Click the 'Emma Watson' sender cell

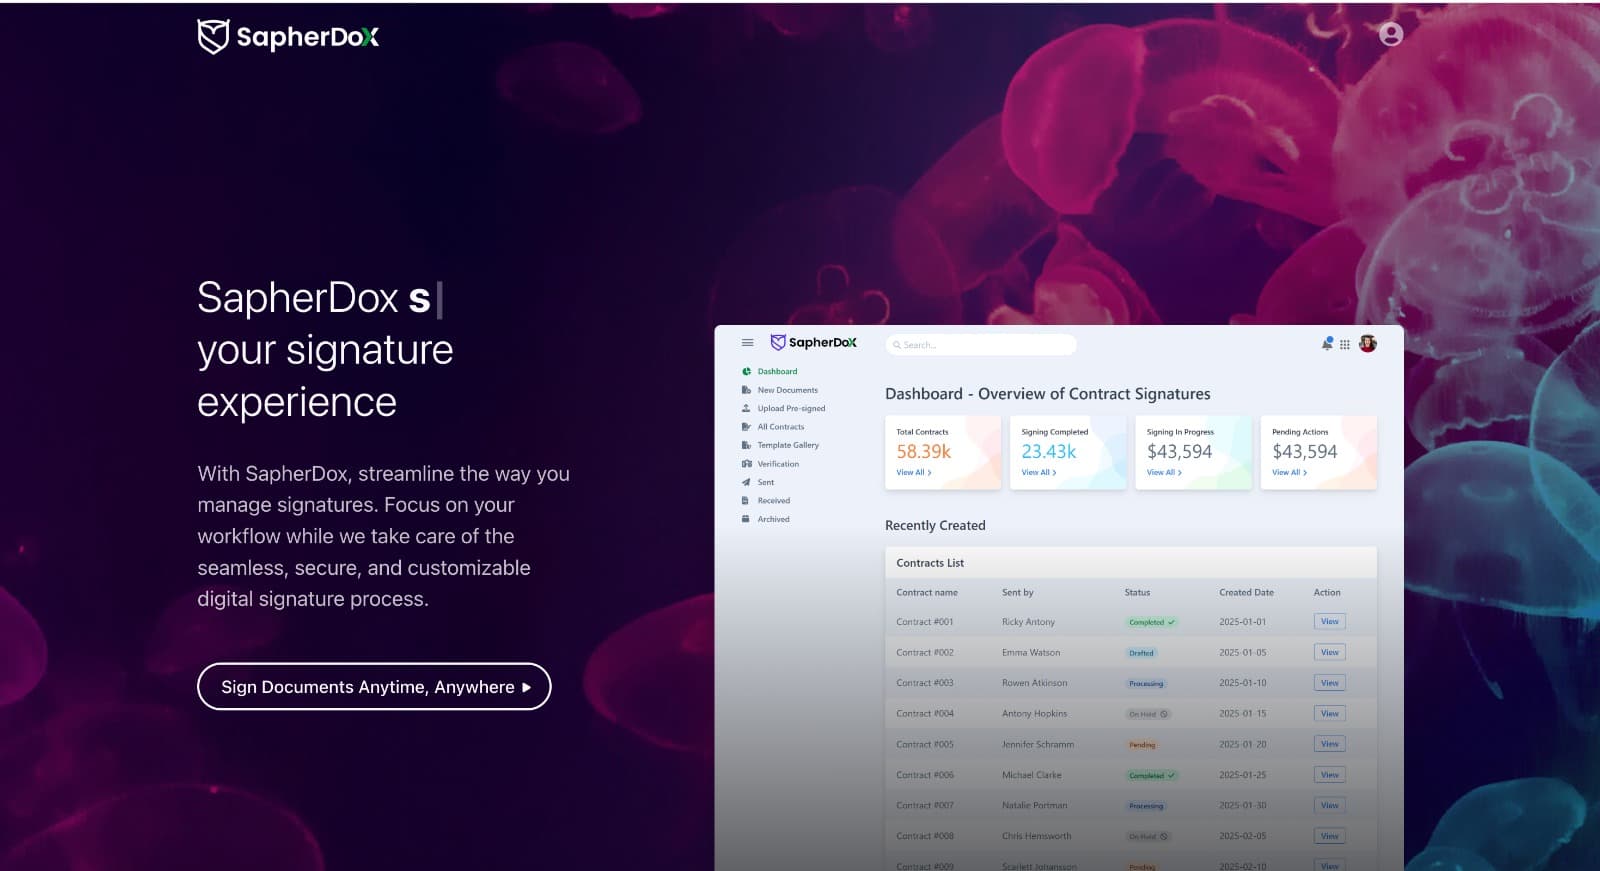pos(1031,653)
